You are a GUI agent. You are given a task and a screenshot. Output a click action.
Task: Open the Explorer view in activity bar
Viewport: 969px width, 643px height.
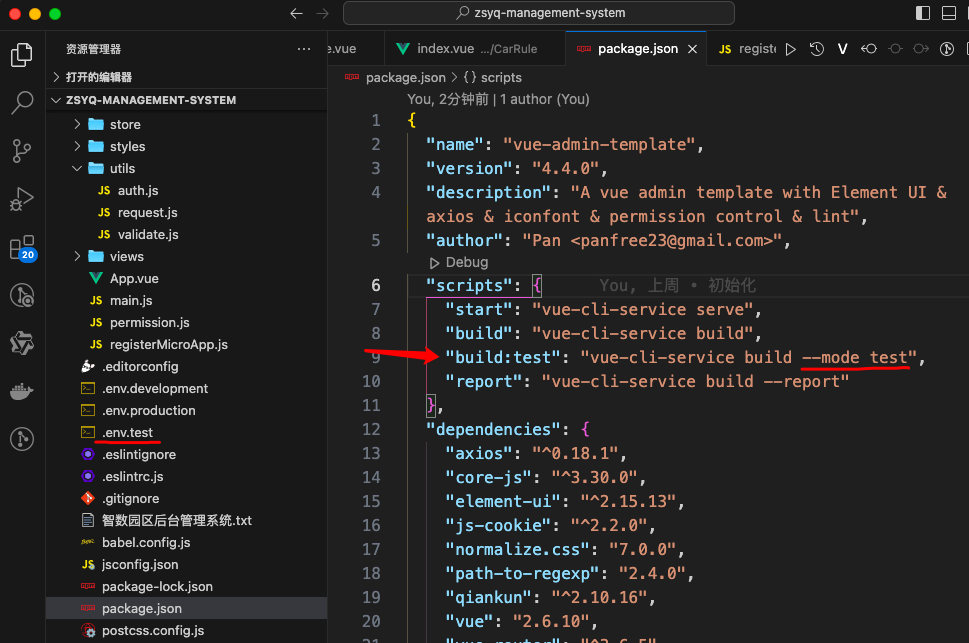[x=22, y=55]
